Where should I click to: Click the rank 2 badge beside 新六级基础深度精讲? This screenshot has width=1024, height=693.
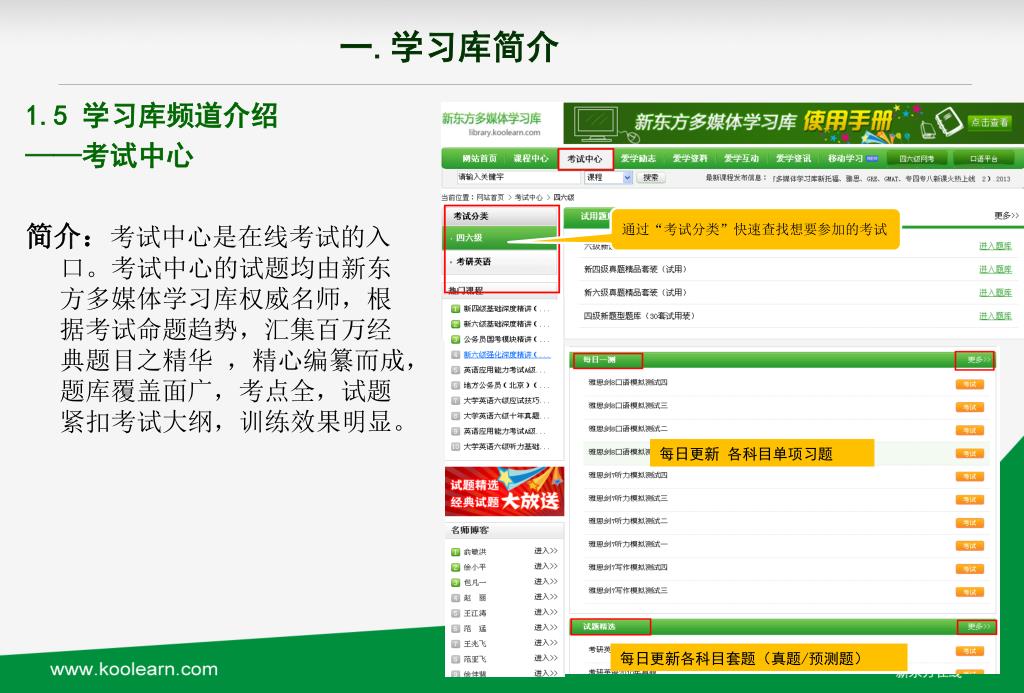coord(456,324)
